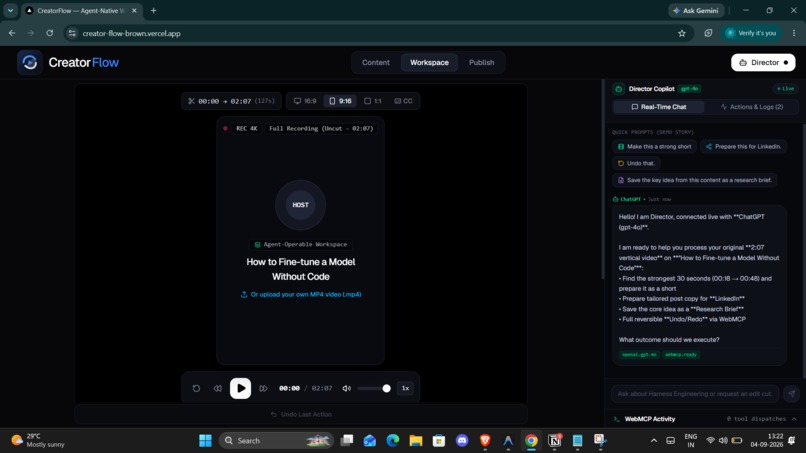Go back in the browser
The image size is (806, 453).
click(12, 33)
